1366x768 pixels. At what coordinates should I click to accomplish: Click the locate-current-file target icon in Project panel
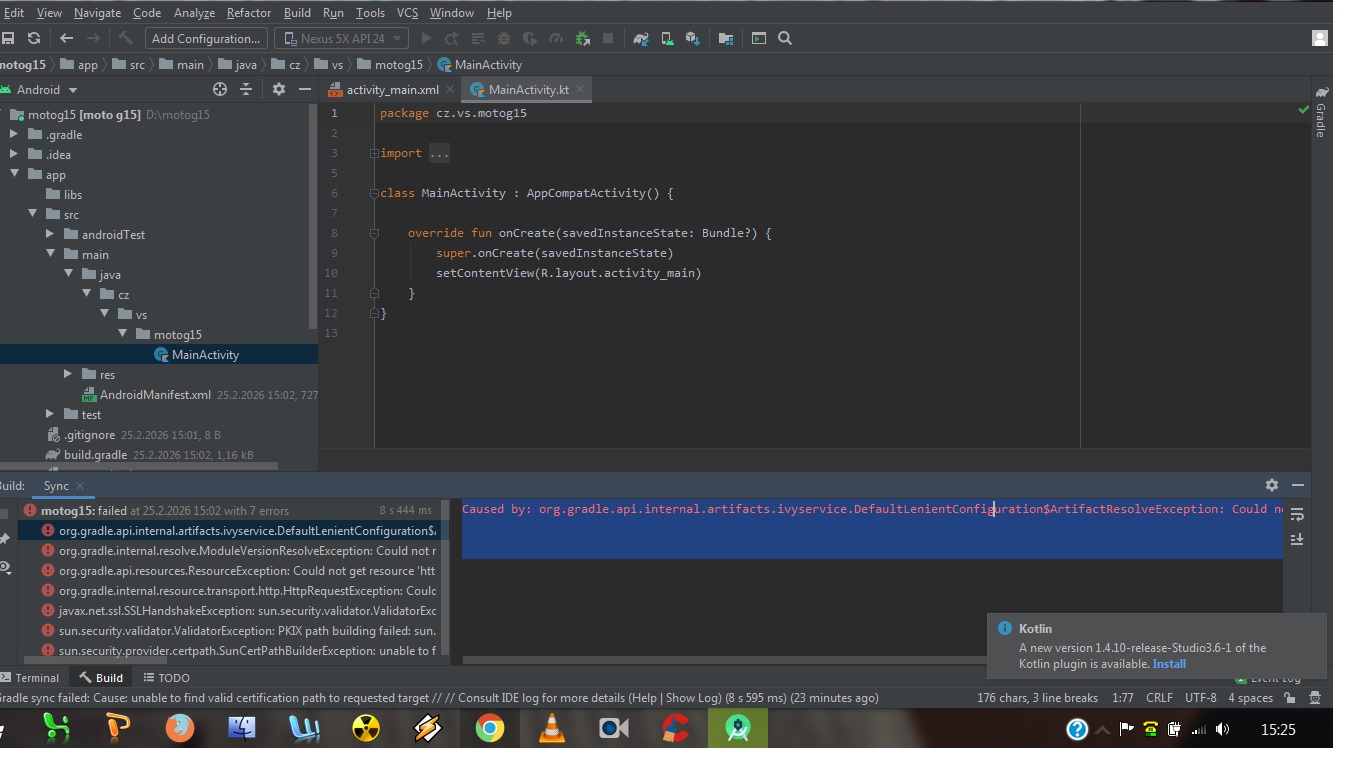[220, 89]
